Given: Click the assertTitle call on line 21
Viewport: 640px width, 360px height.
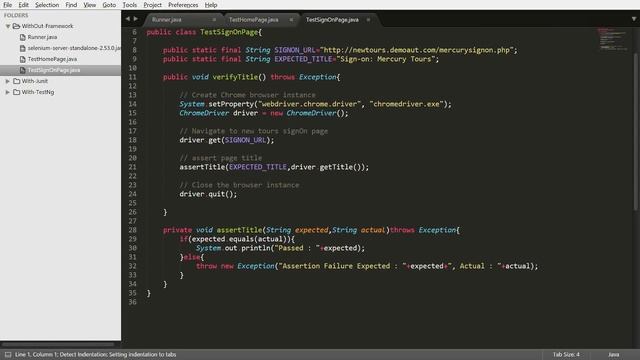Looking at the screenshot, I should (x=274, y=167).
